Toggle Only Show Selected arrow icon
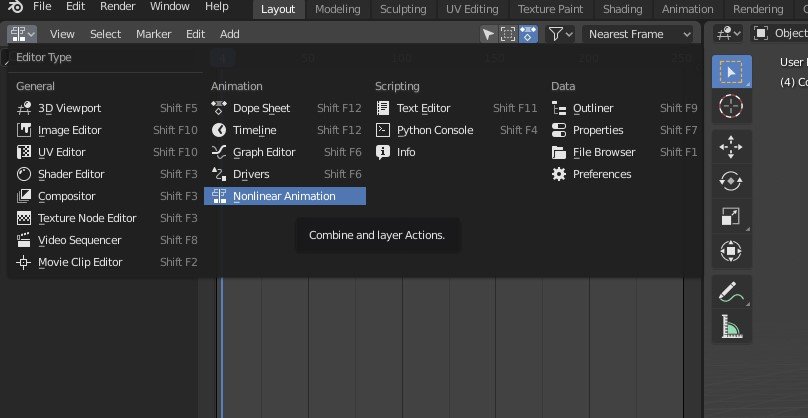Screen dimensions: 808x418 click(x=488, y=34)
